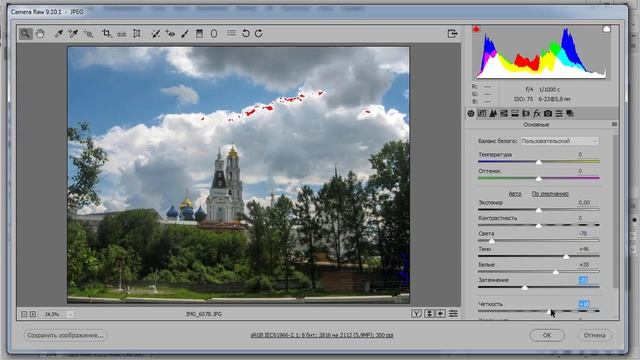Zoom out with the minus button
This screenshot has height=360, width=640.
(x=24, y=314)
